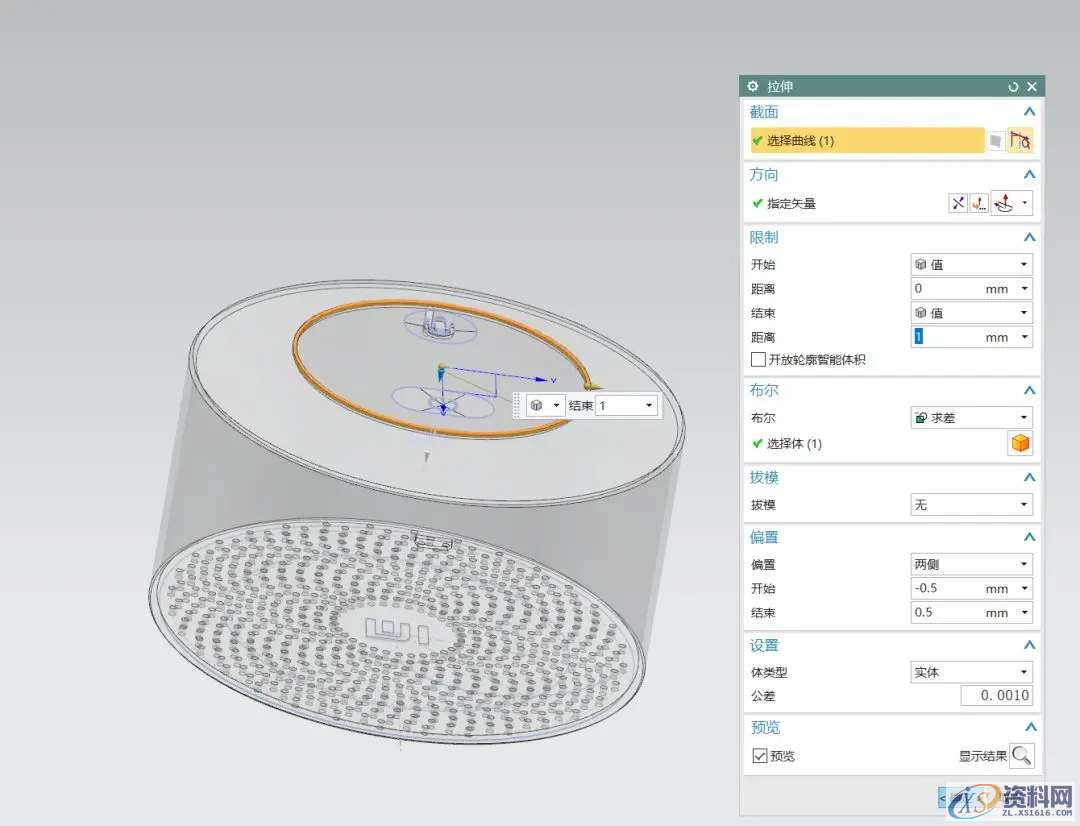Image resolution: width=1080 pixels, height=826 pixels.
Task: Open dialog settings gear next to 拉伸
Action: pyautogui.click(x=753, y=87)
